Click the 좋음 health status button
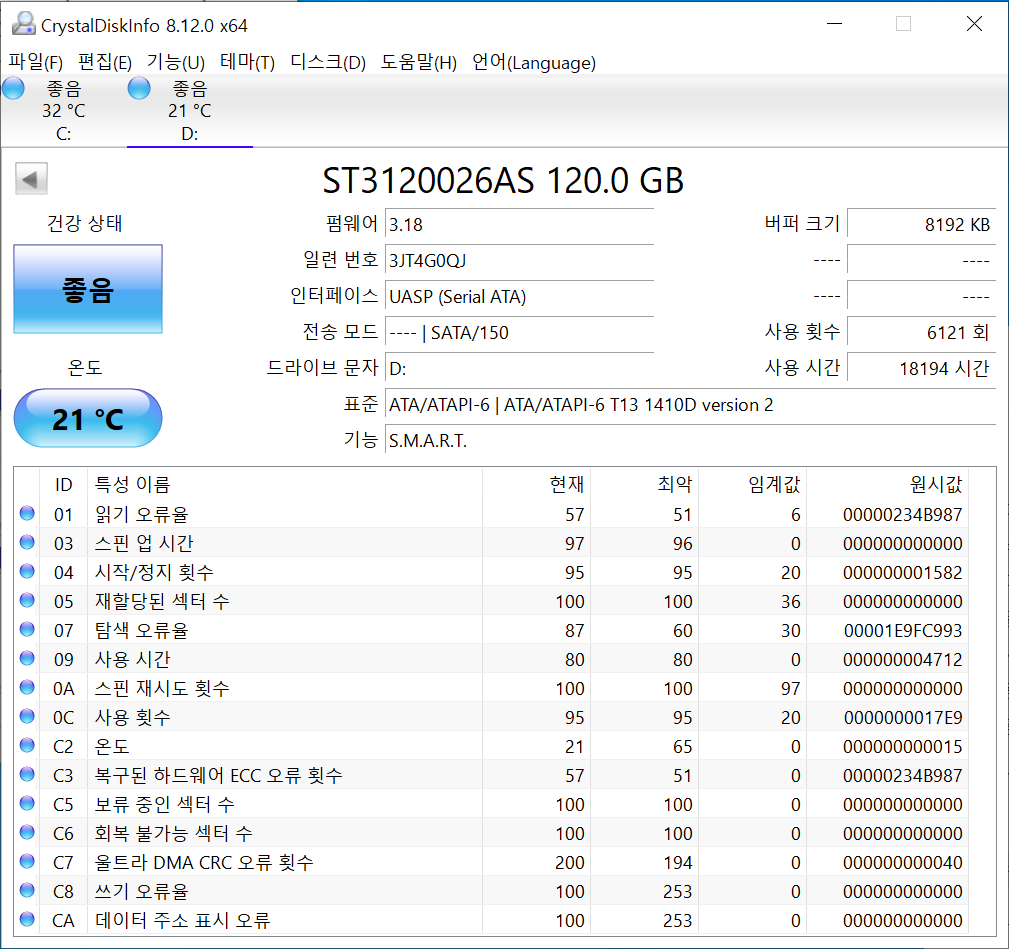The height and width of the screenshot is (949, 1009). [88, 289]
